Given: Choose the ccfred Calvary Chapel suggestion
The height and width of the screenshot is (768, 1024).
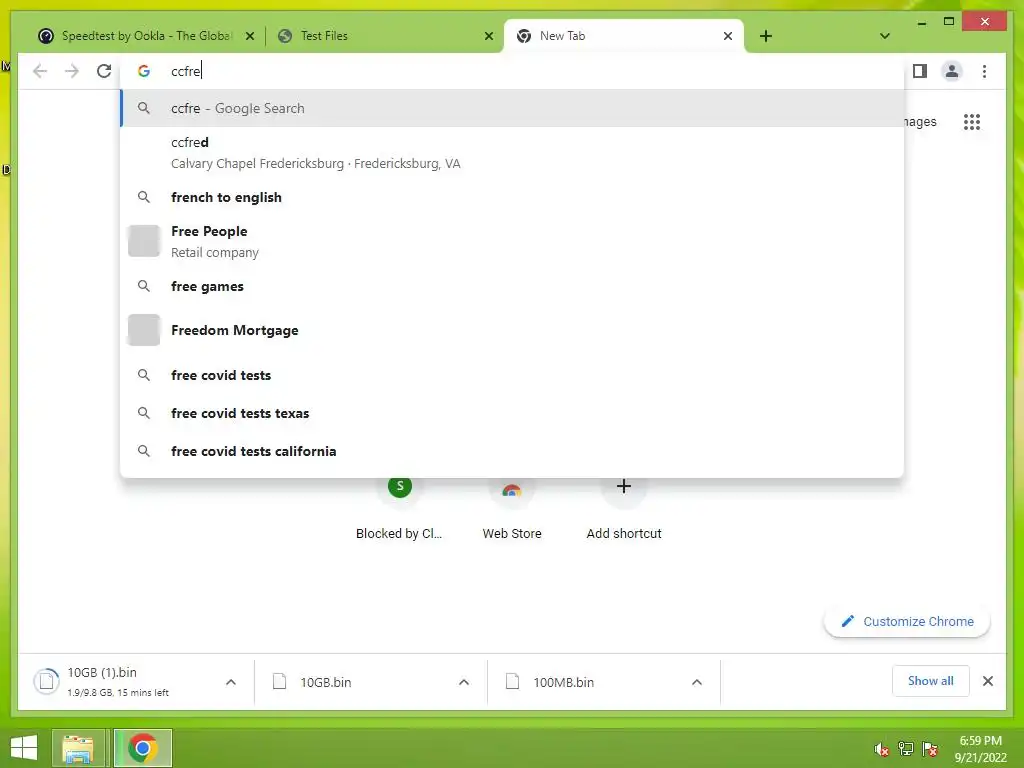Looking at the screenshot, I should tap(512, 153).
